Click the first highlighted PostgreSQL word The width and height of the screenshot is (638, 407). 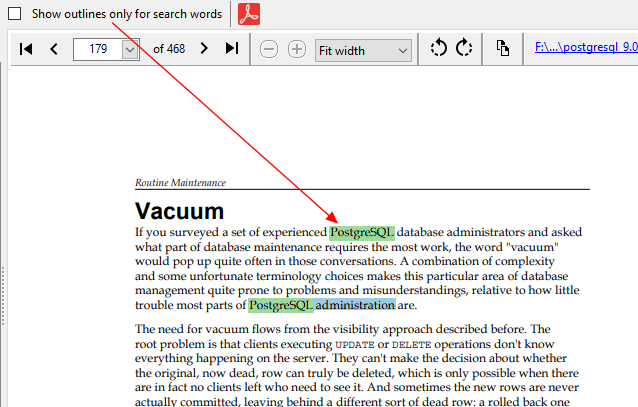[362, 232]
